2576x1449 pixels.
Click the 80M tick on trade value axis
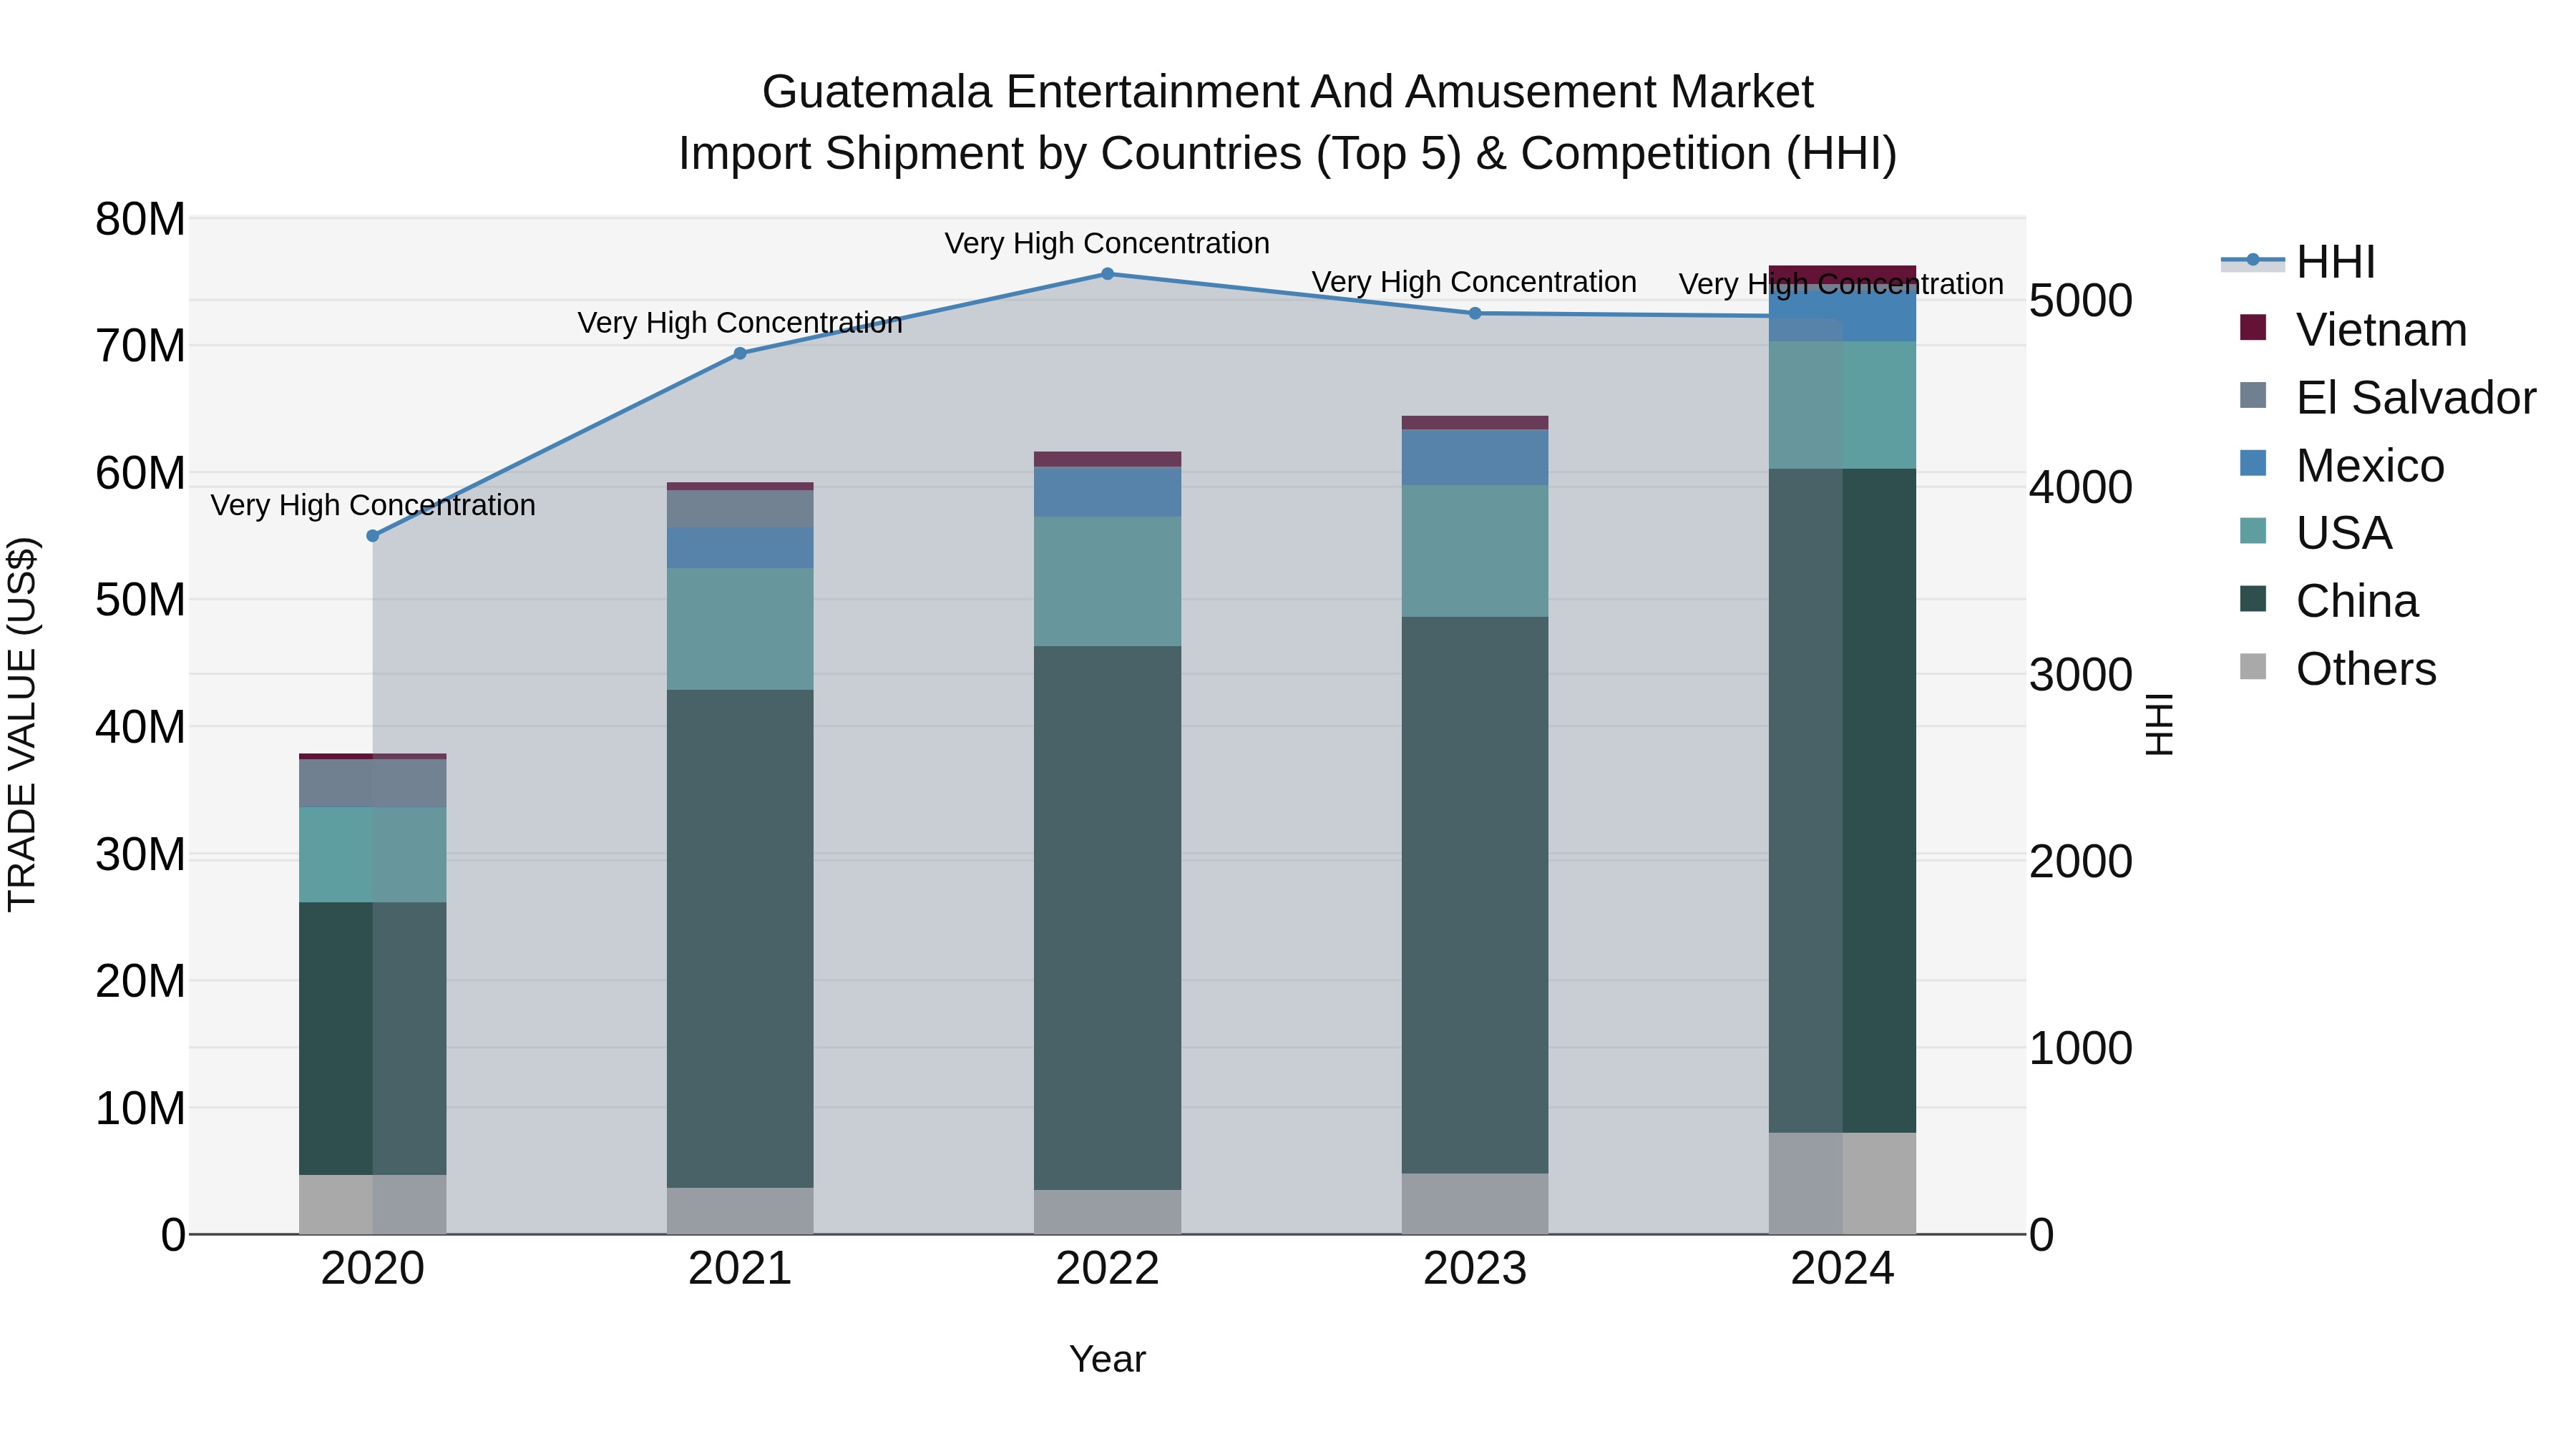click(x=140, y=219)
